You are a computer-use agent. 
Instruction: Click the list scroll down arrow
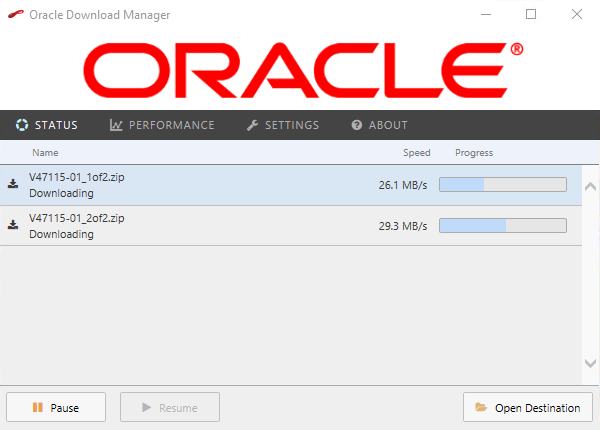pyautogui.click(x=590, y=363)
